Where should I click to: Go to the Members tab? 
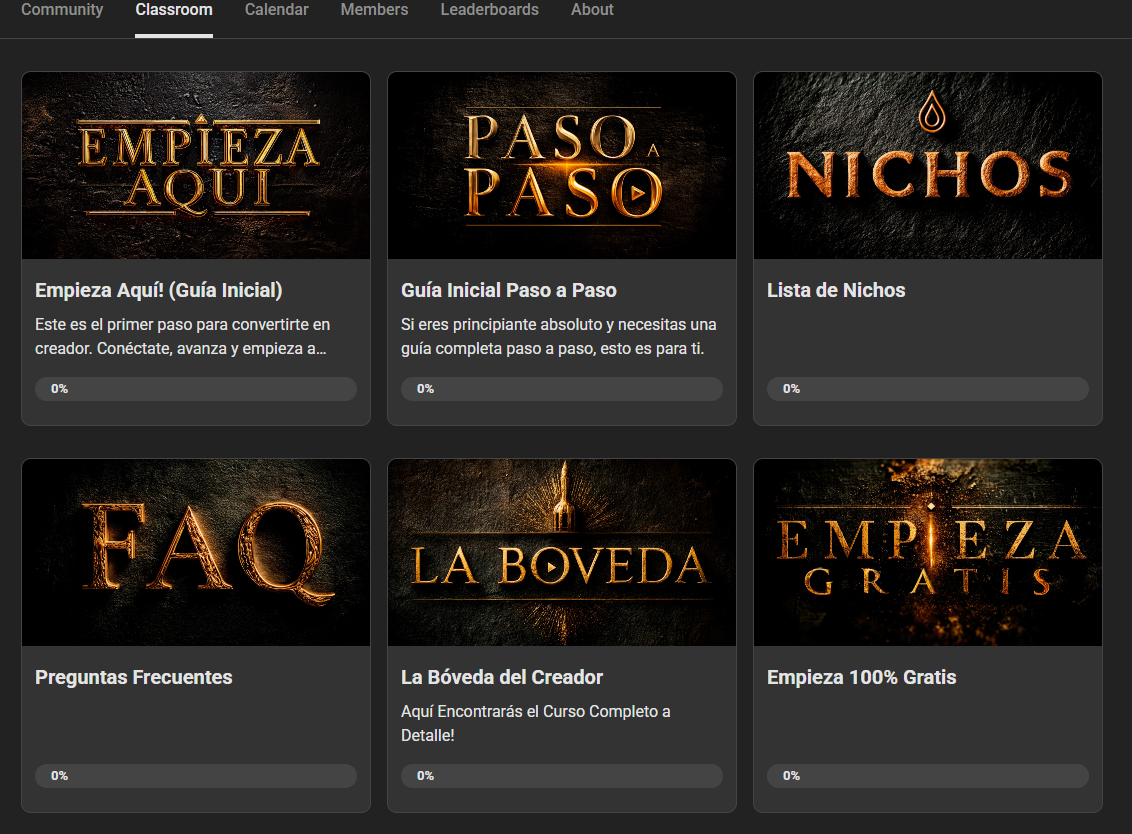click(374, 10)
